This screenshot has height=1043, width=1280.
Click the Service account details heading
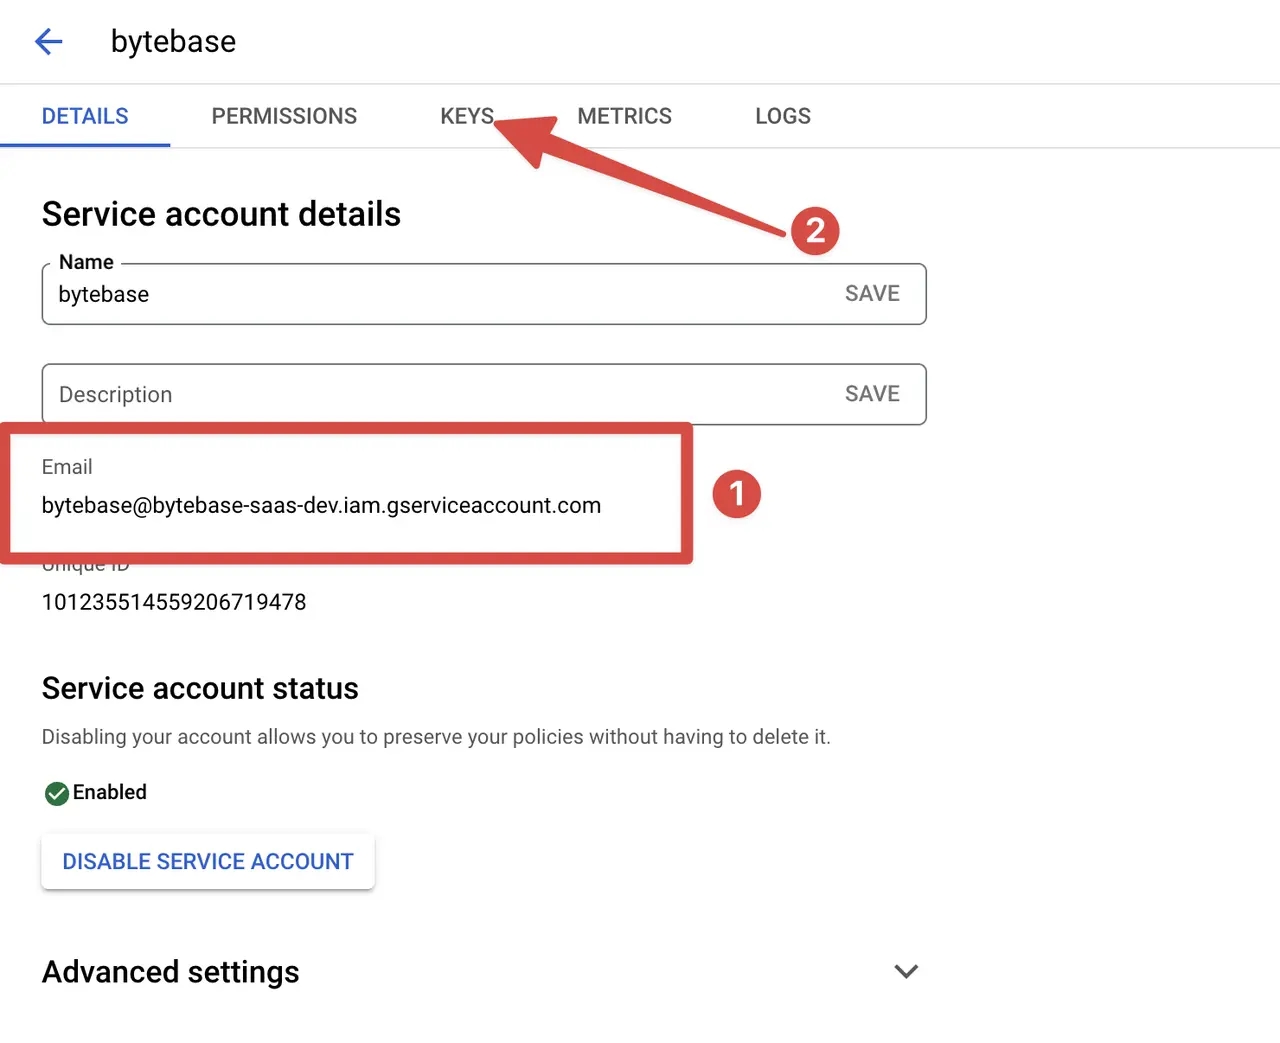point(221,214)
